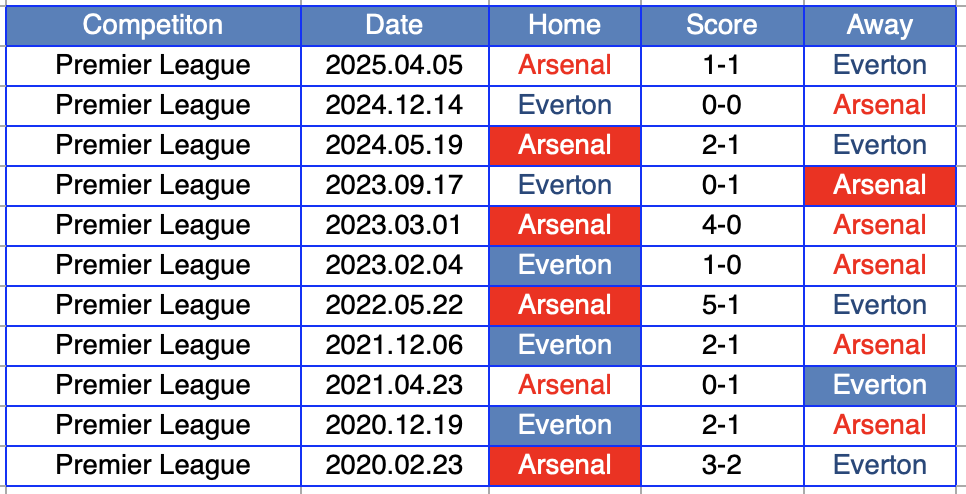Click the 1-1 score cell
This screenshot has width=966, height=494.
[721, 65]
